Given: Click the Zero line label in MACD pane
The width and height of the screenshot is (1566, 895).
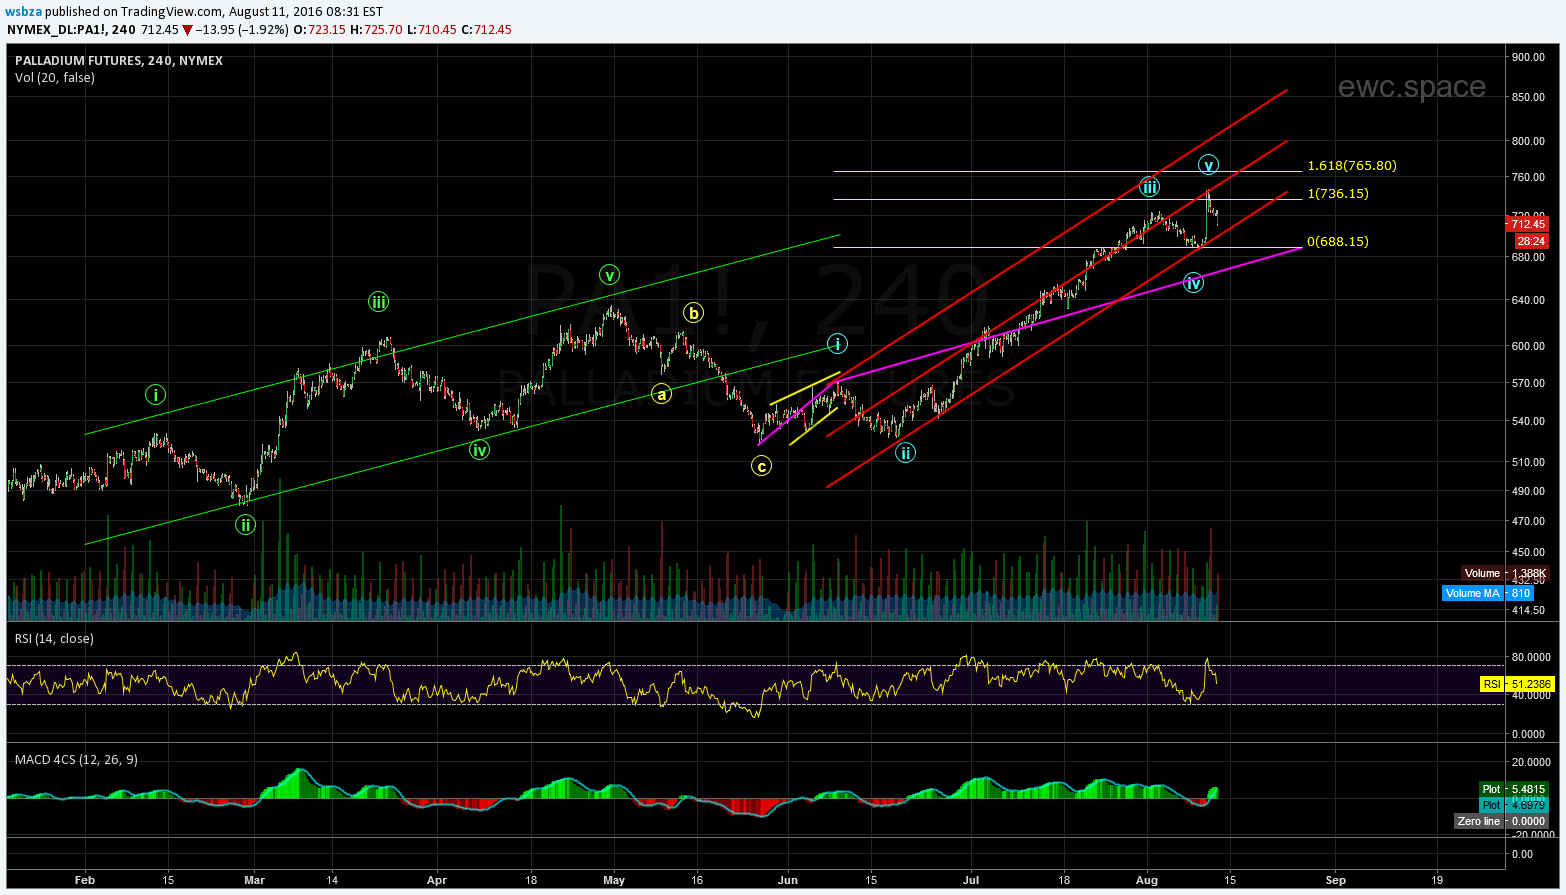Looking at the screenshot, I should pyautogui.click(x=1479, y=821).
